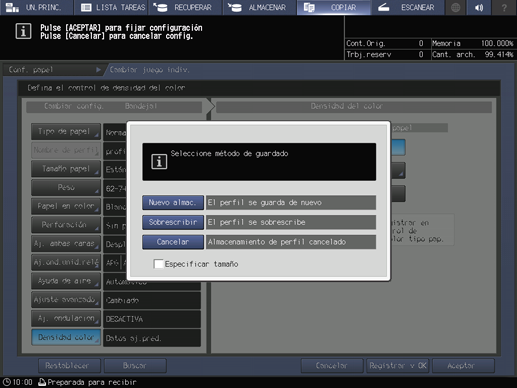Click Nombre de perfil button
This screenshot has height=388, width=517.
[66, 150]
